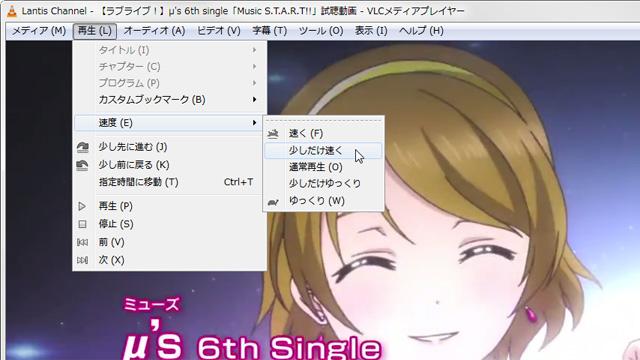Expand the 速度 (E) submenu arrow

click(254, 123)
